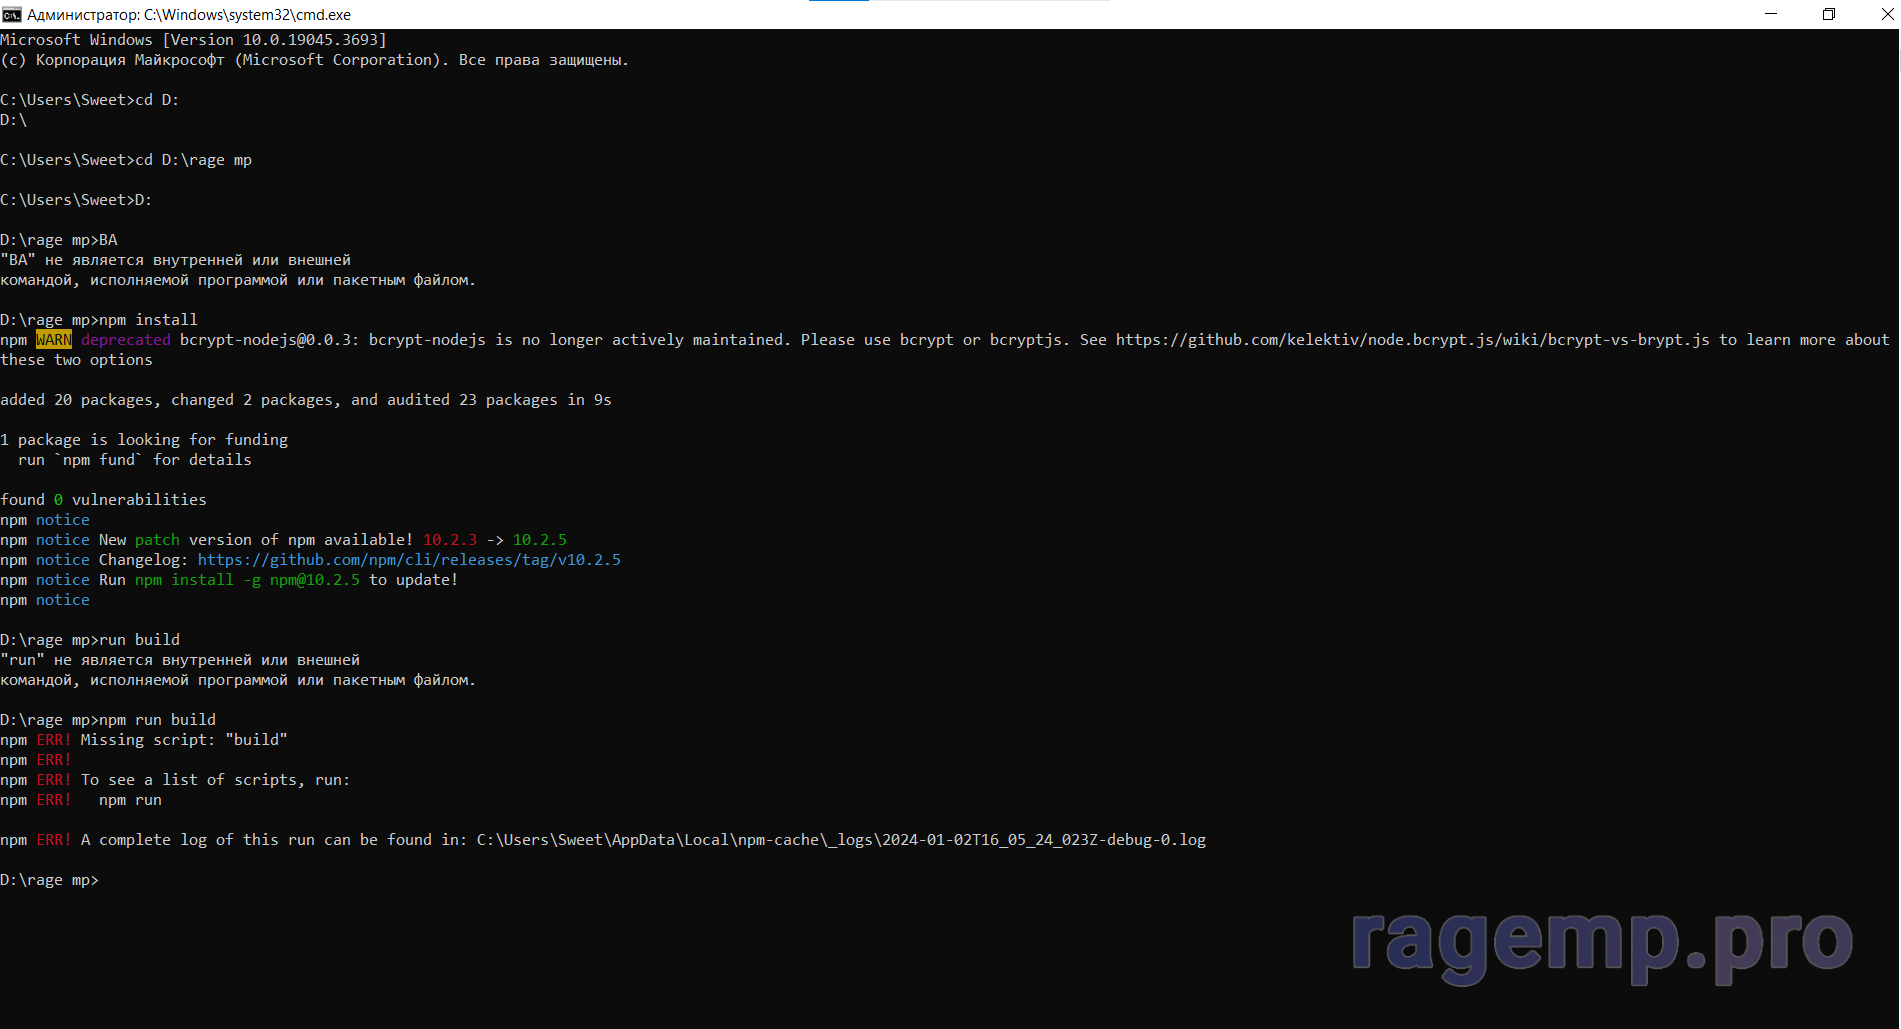Click the typed 'npm install' command line
This screenshot has height=1029, width=1901.
148,320
